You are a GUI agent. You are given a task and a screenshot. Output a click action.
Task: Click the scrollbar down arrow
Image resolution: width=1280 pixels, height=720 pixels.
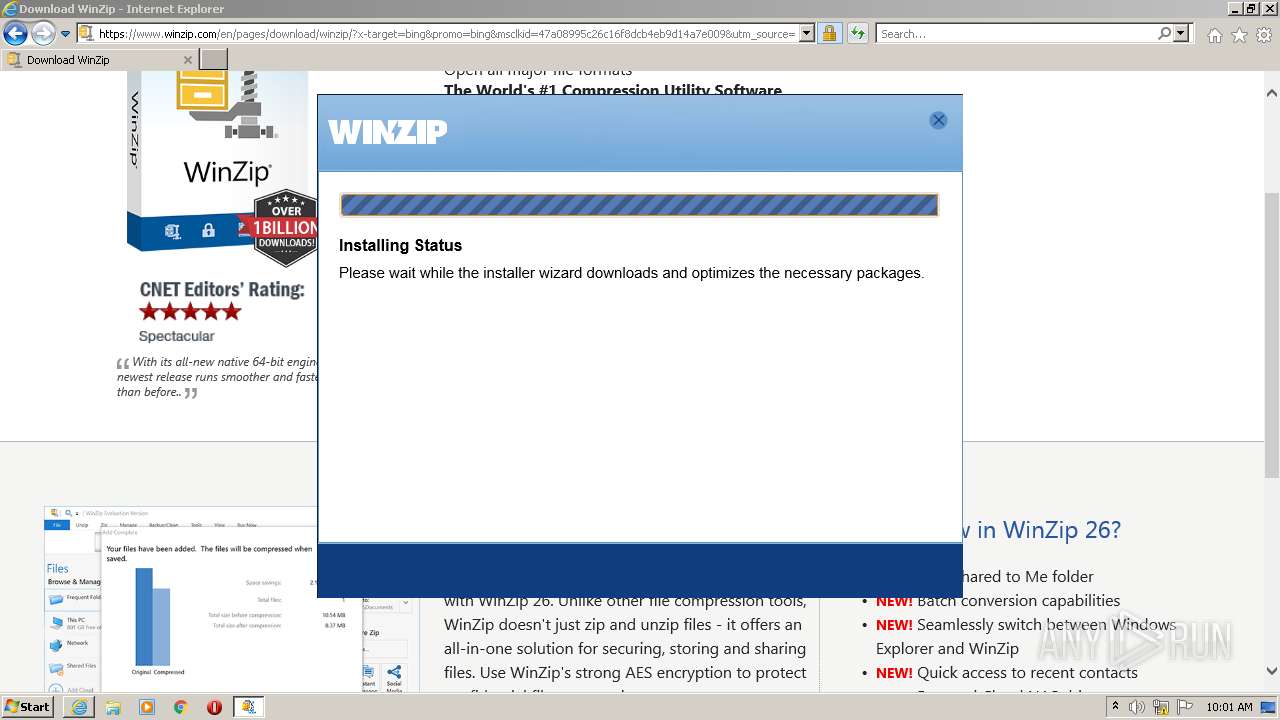coord(1272,672)
